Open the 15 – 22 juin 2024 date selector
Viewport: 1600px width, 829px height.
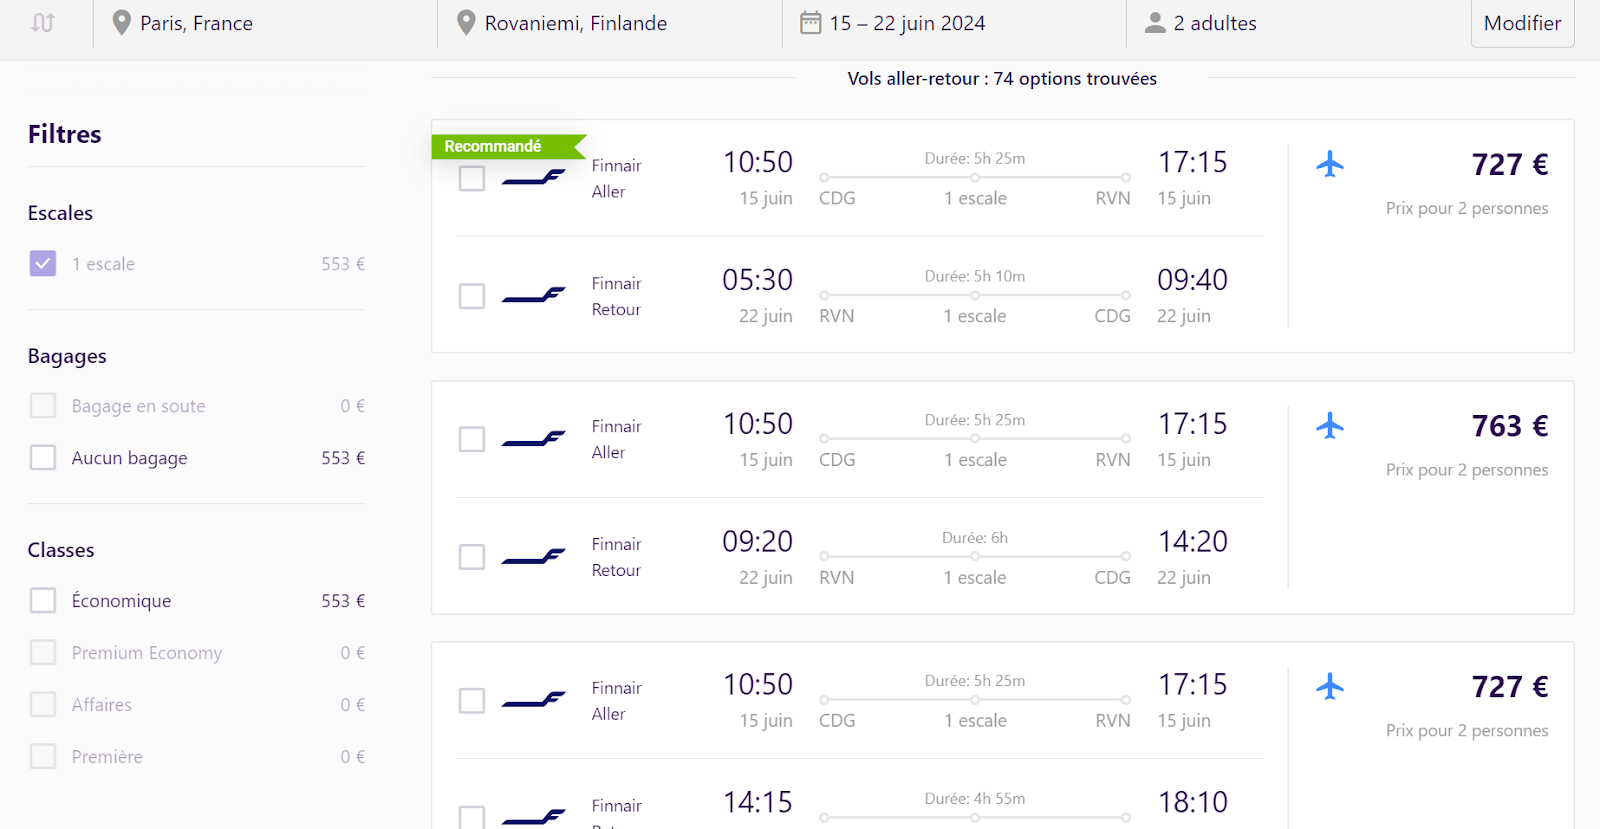(954, 23)
